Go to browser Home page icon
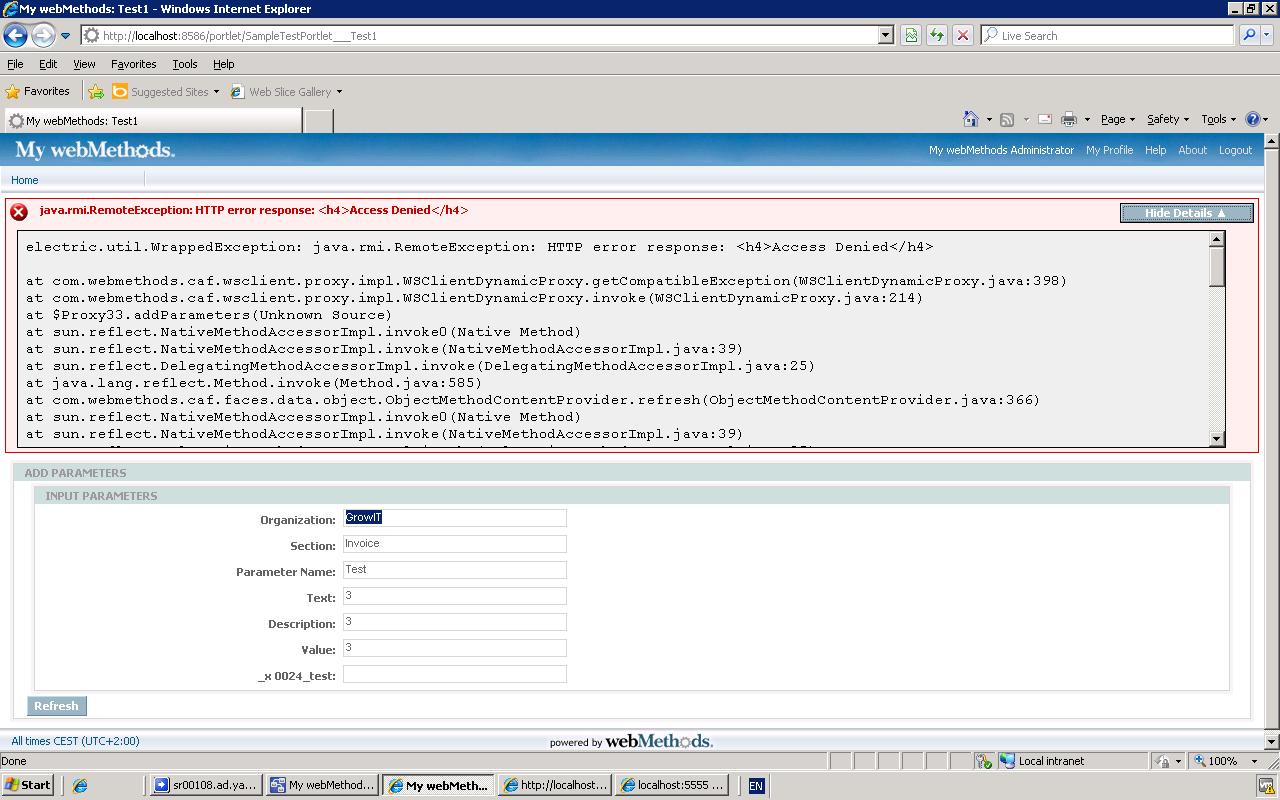The image size is (1280, 800). pos(970,119)
